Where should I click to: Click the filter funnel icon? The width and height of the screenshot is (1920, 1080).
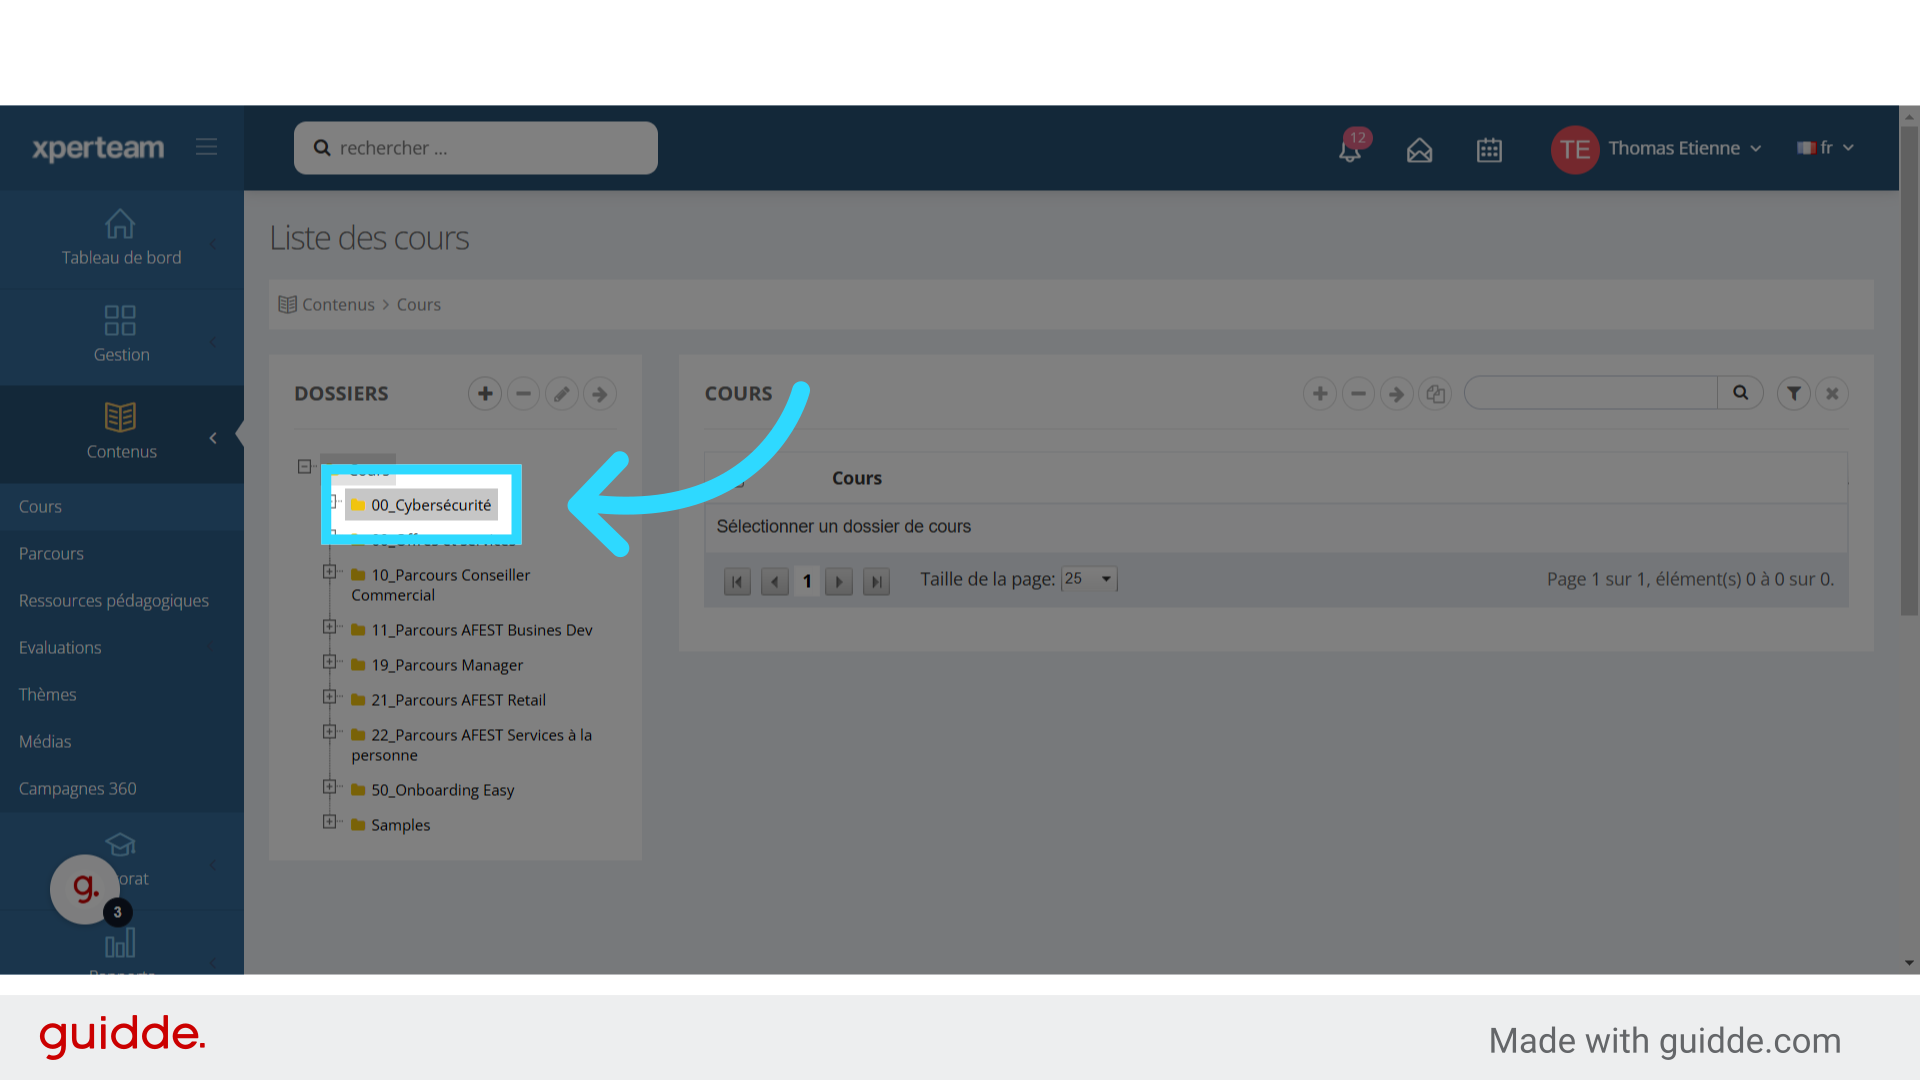tap(1794, 394)
